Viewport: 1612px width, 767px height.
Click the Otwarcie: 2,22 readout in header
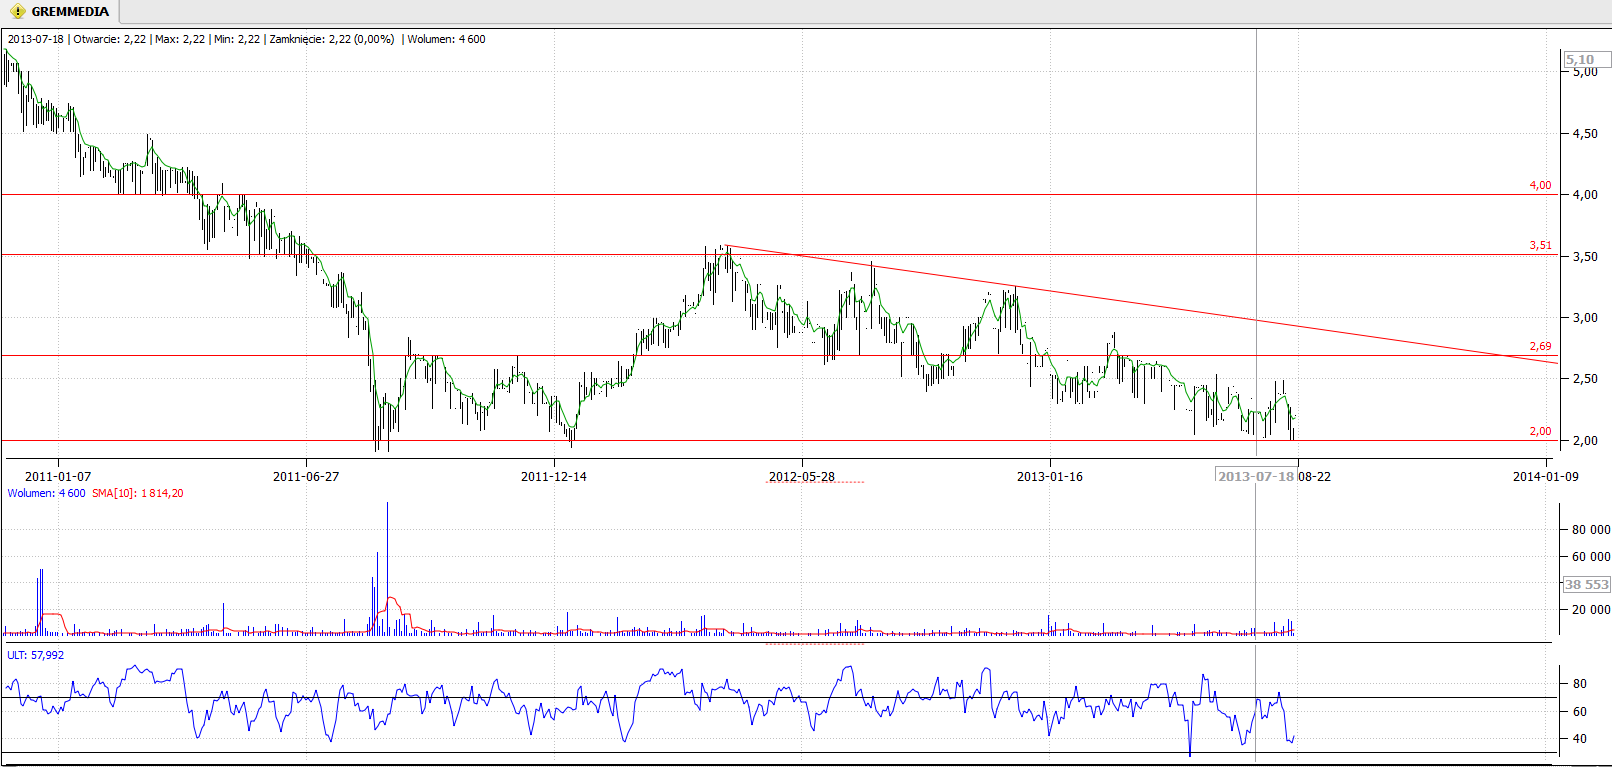point(110,39)
